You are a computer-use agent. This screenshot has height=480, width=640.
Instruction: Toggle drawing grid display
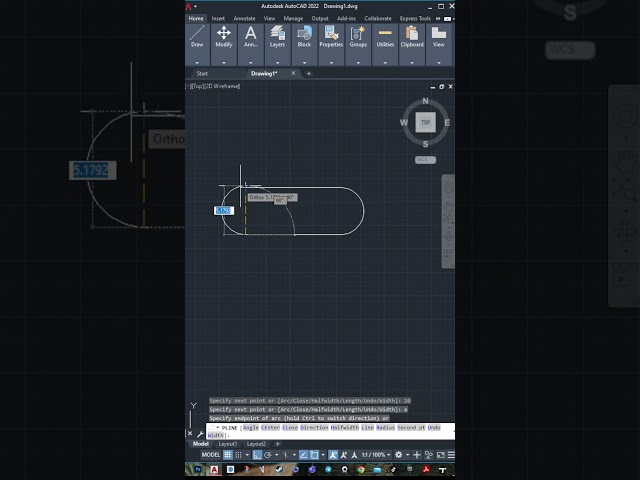click(228, 455)
